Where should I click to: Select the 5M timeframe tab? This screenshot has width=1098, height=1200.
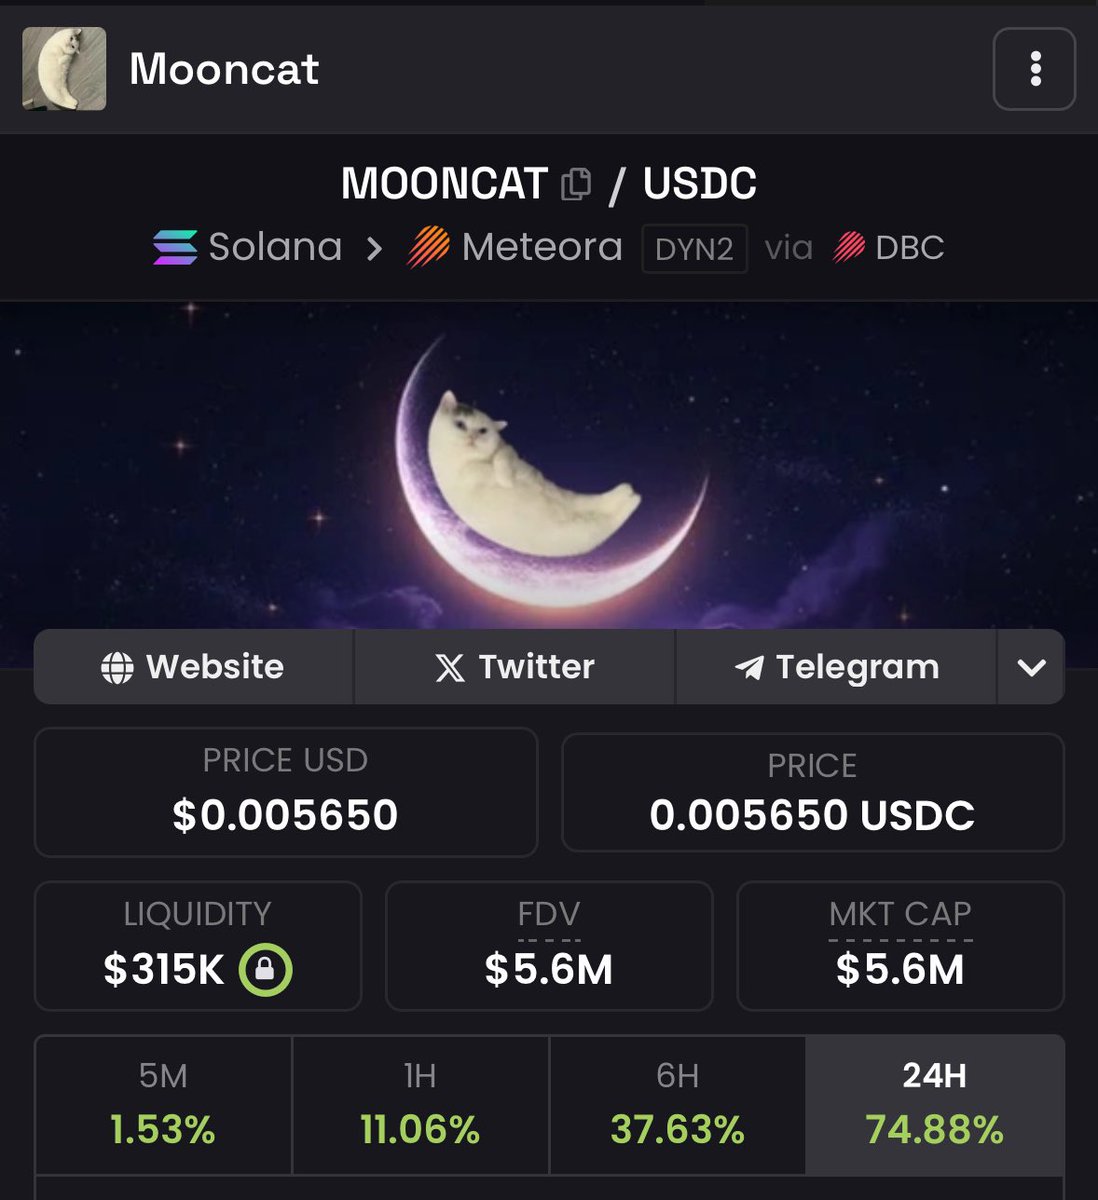pyautogui.click(x=163, y=1105)
